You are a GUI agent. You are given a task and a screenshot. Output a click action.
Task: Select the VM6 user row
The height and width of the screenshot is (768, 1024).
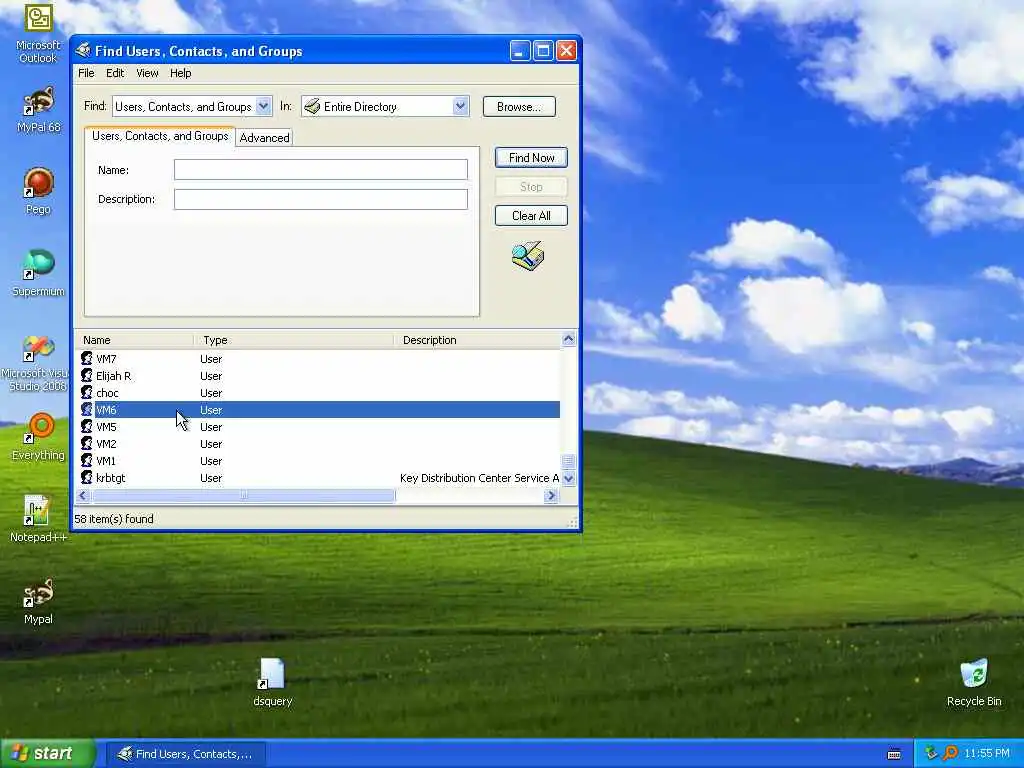tap(318, 409)
